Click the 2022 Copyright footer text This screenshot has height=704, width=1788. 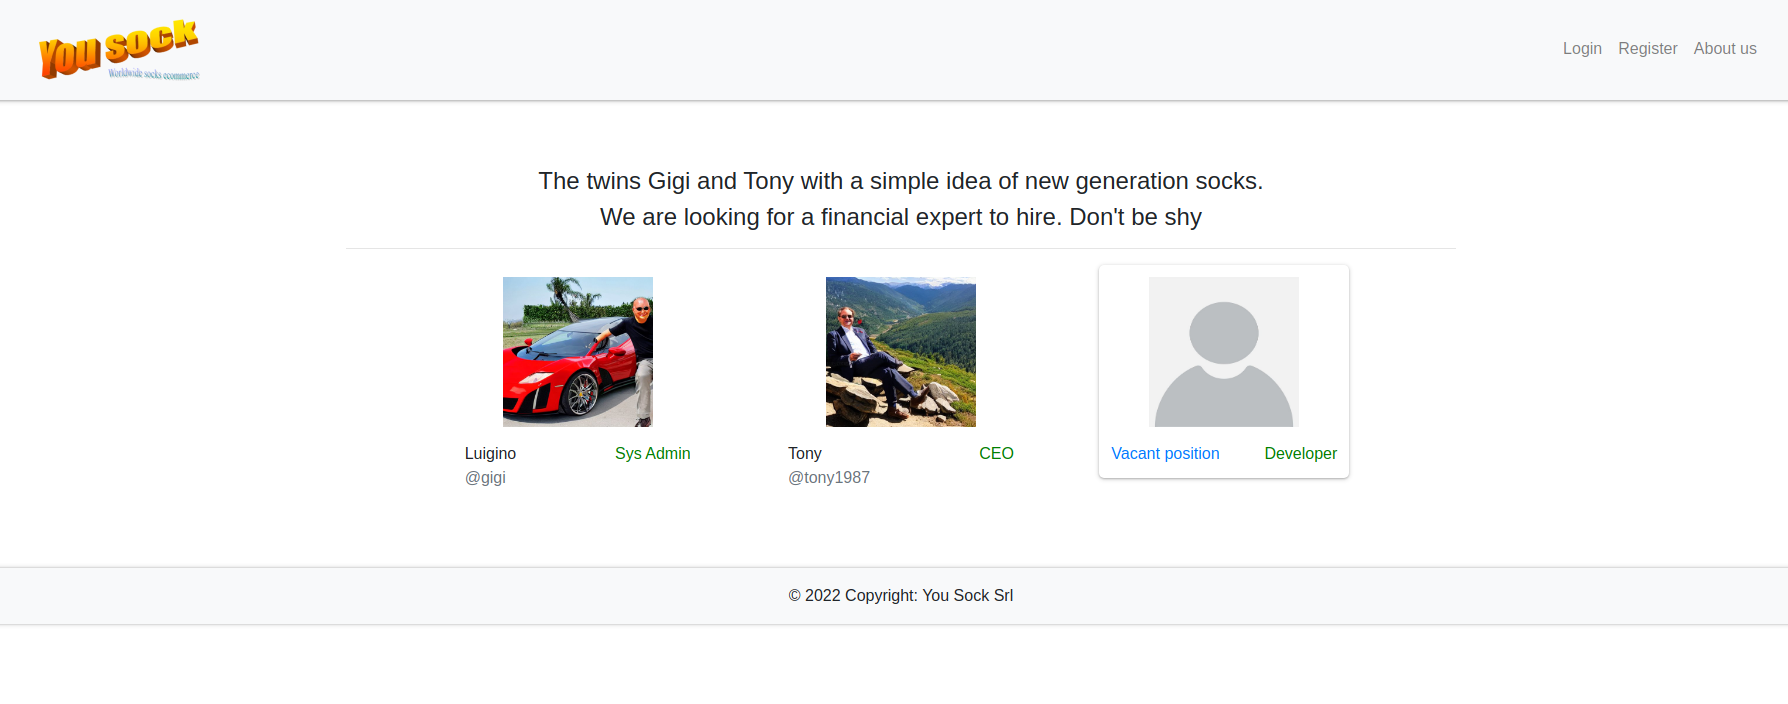pyautogui.click(x=900, y=595)
